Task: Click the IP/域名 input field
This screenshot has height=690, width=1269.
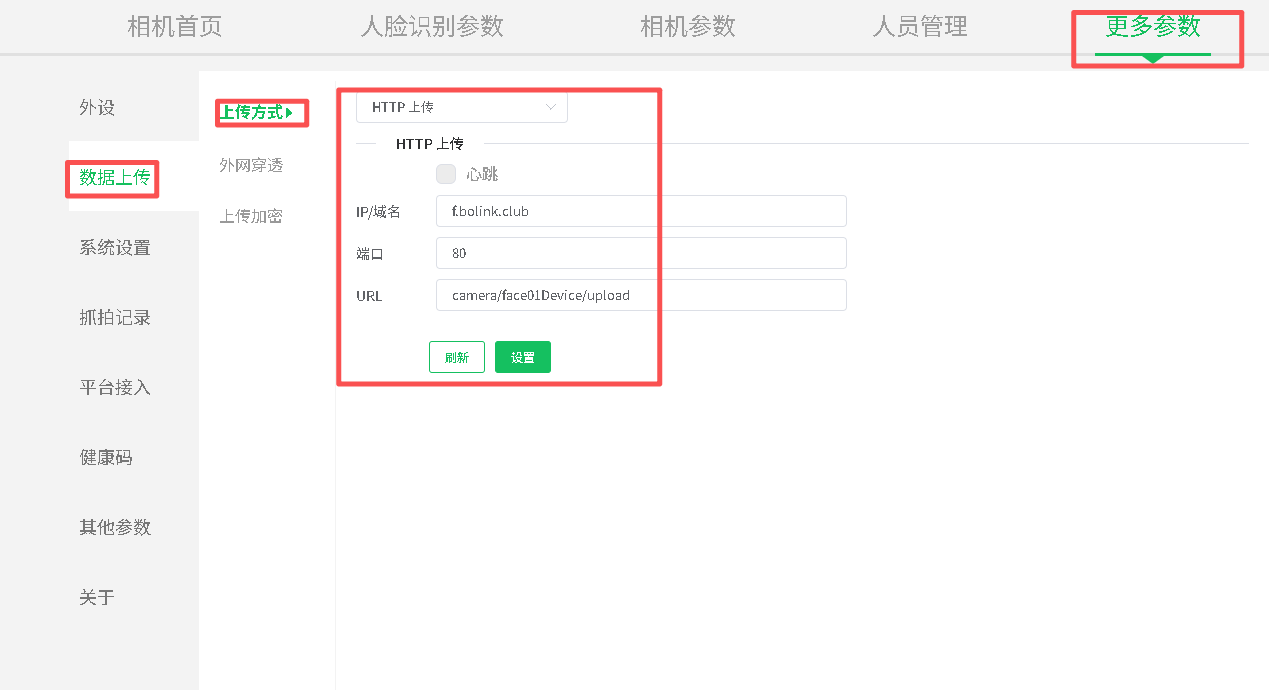Action: (641, 211)
